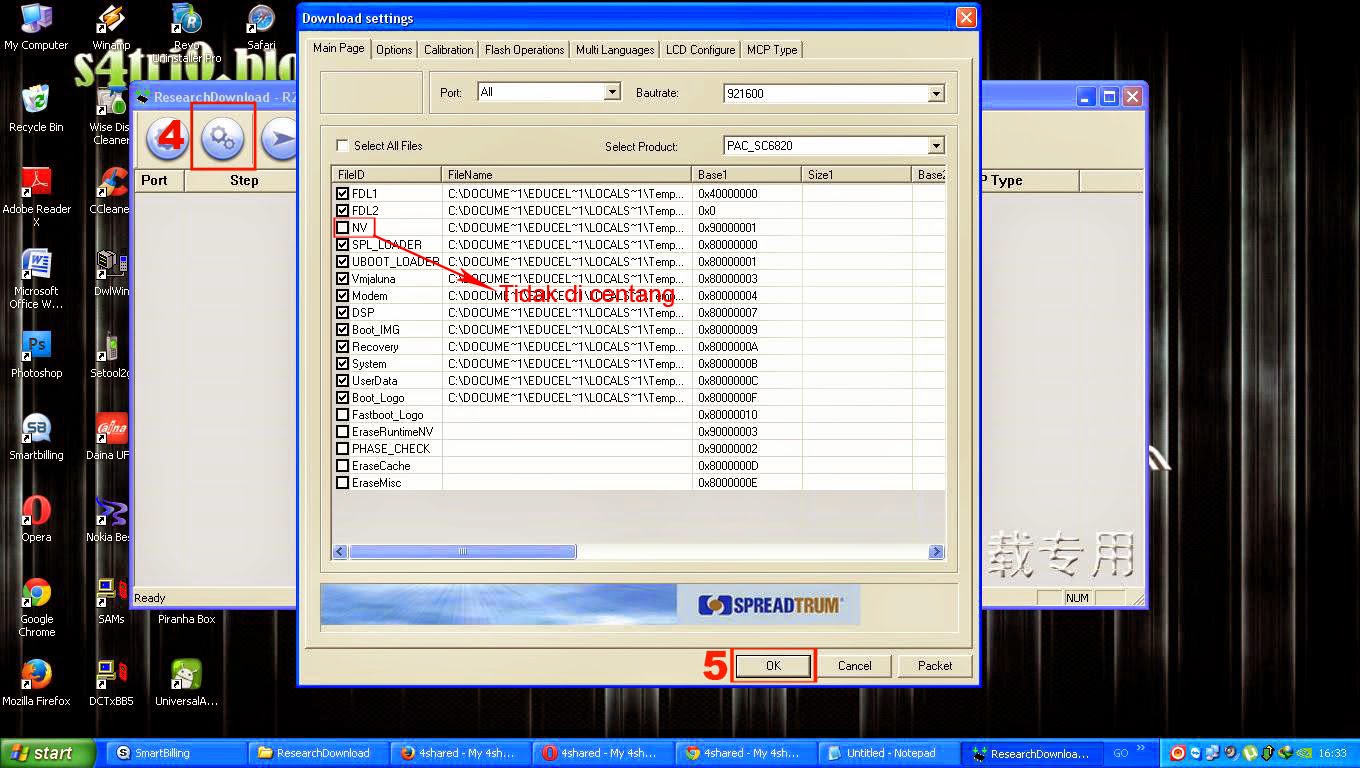The image size is (1360, 768).
Task: Tick the NV file checkbox
Action: (x=343, y=227)
